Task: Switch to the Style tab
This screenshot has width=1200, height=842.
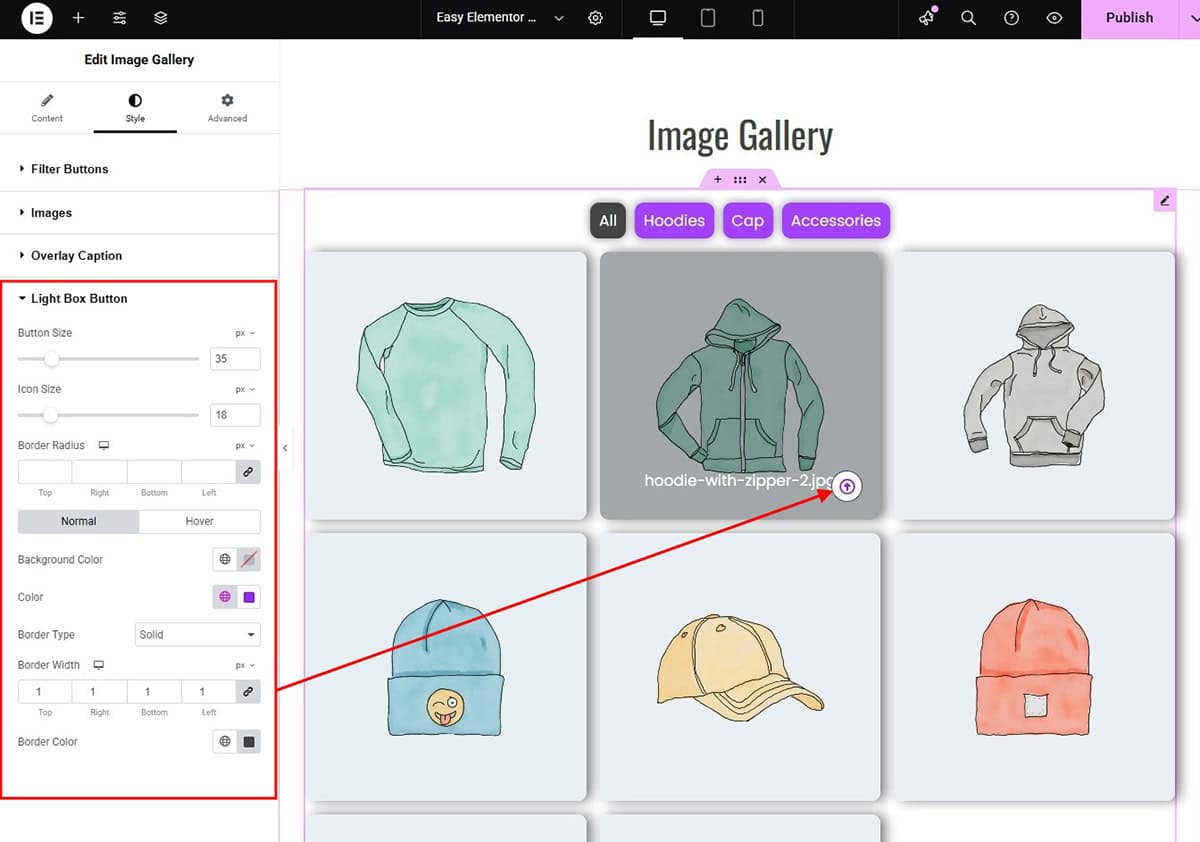Action: 135,108
